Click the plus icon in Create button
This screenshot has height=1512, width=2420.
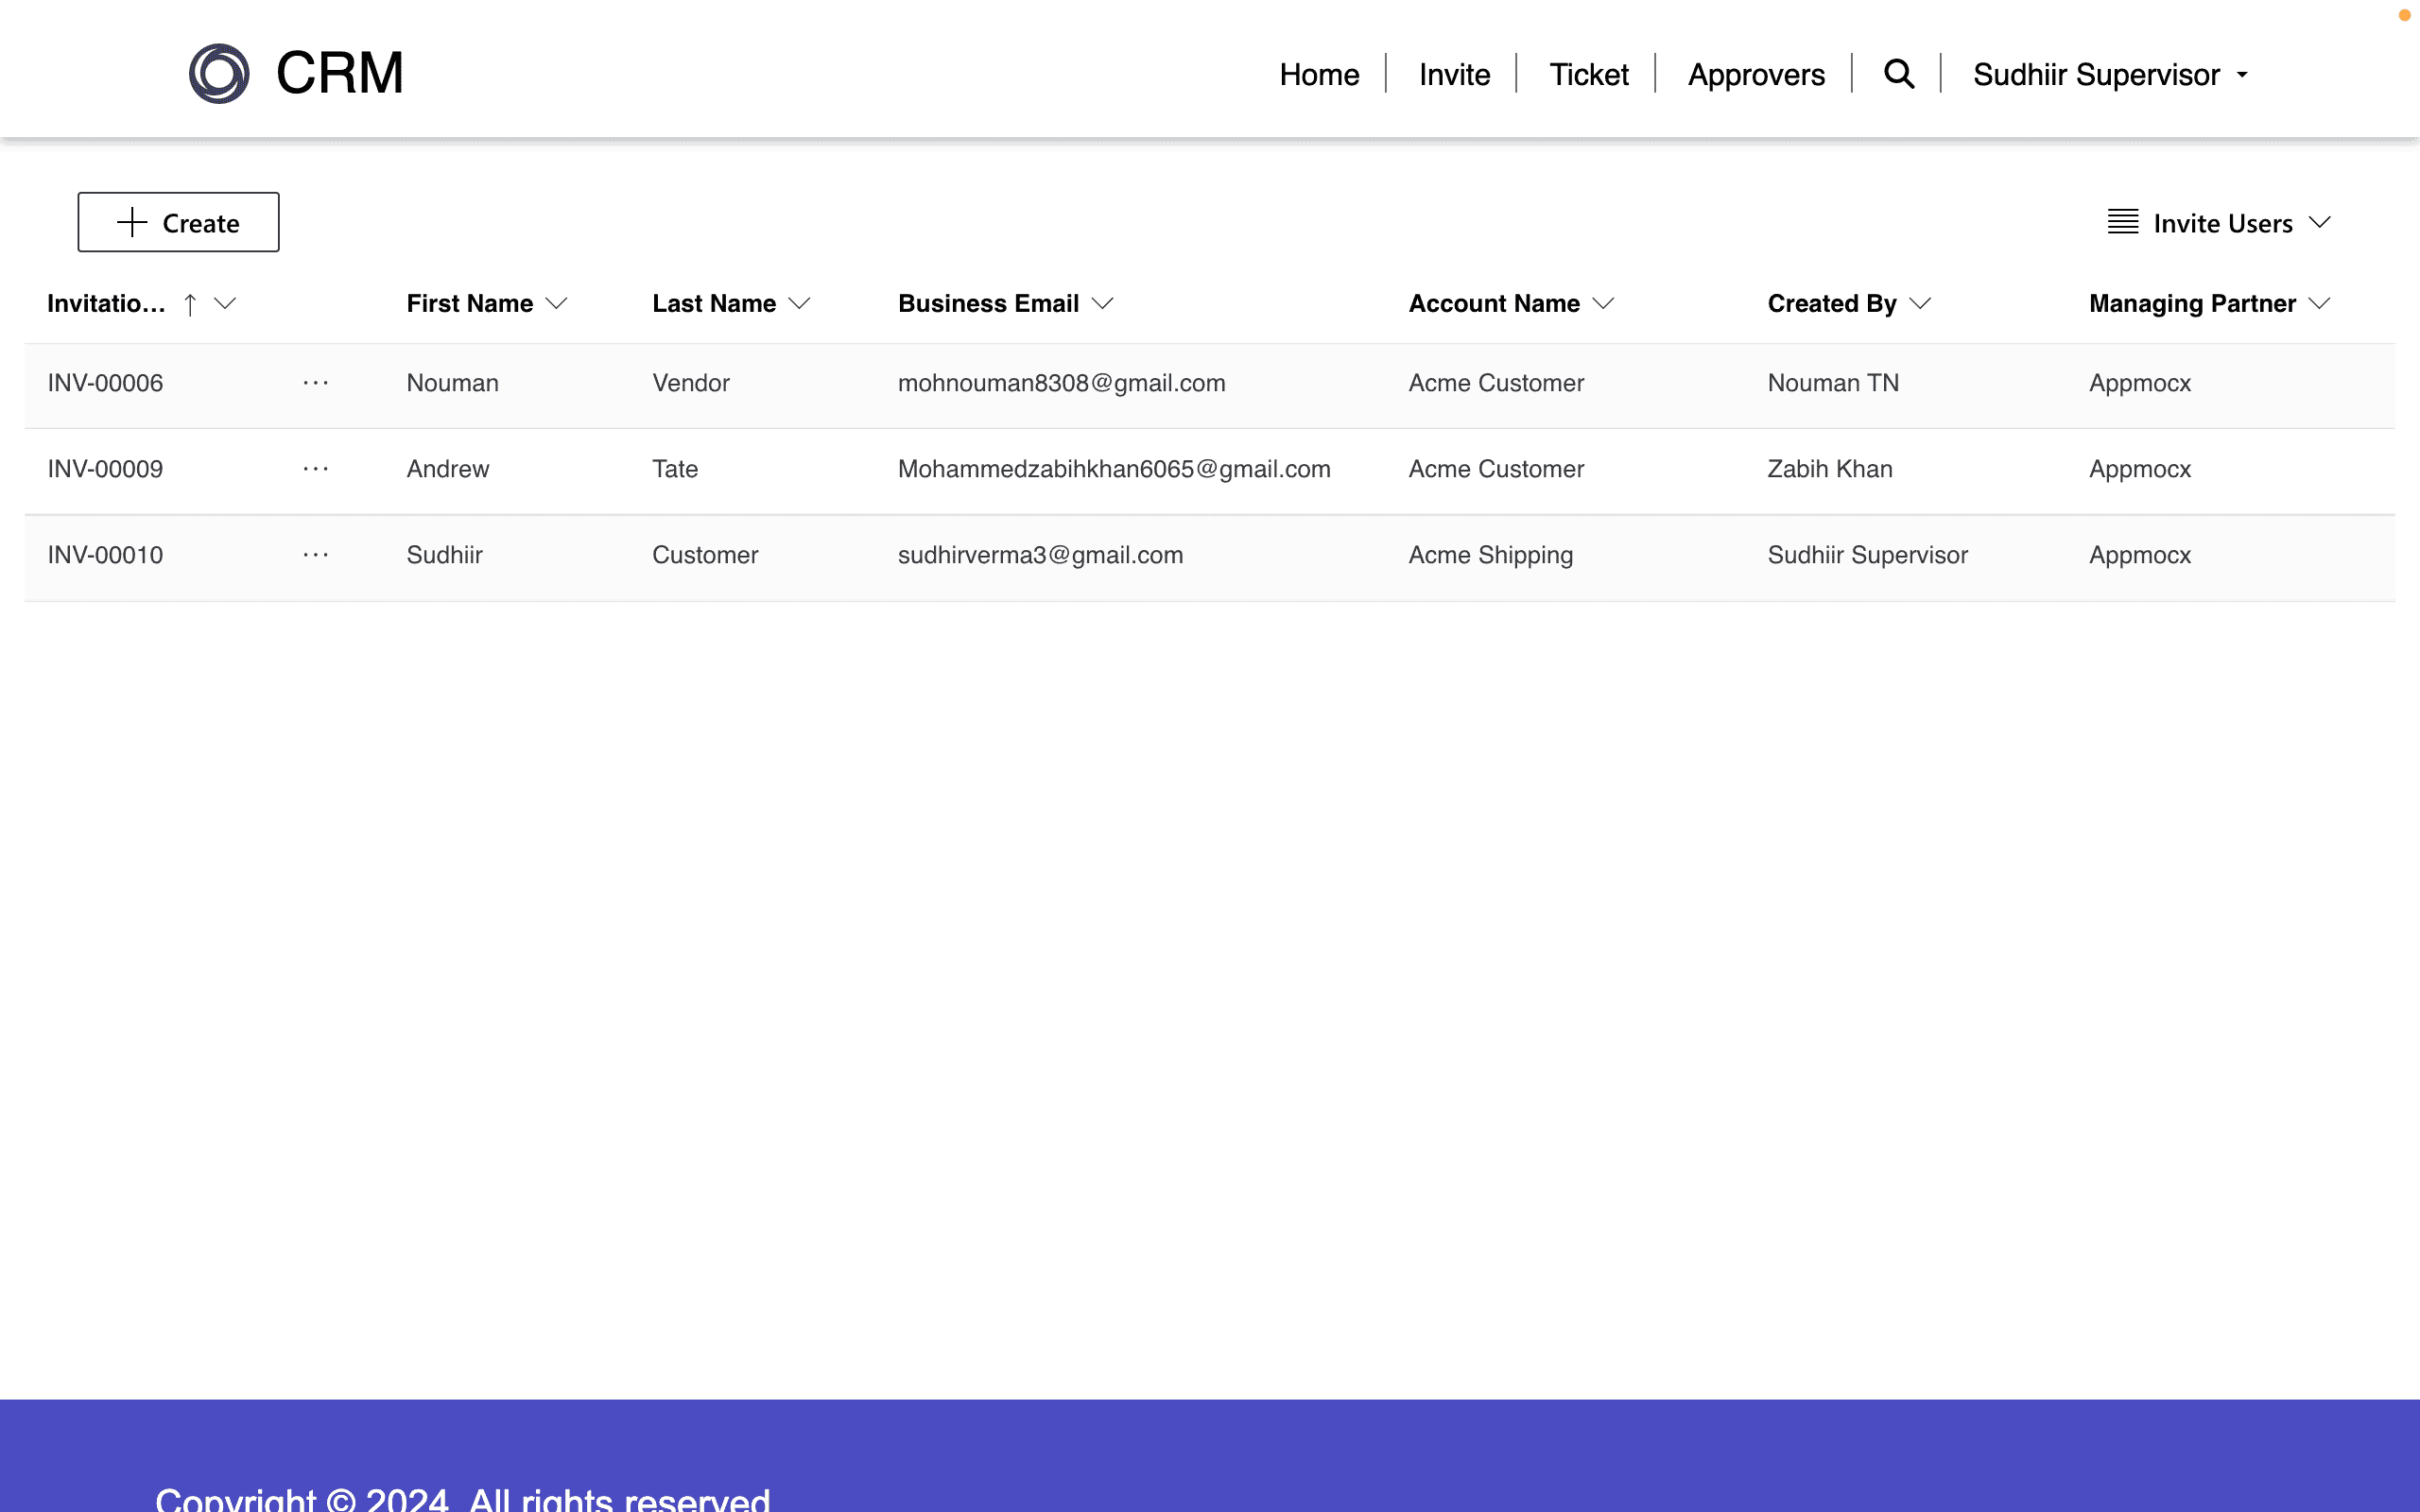132,222
